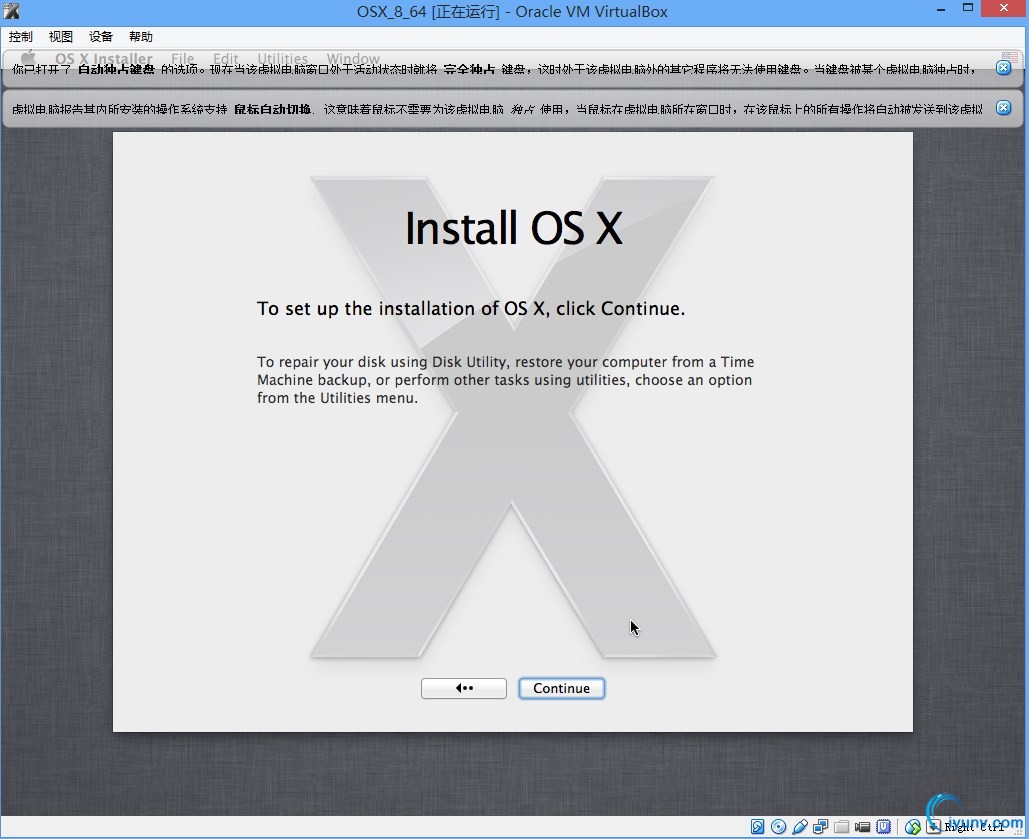The width and height of the screenshot is (1029, 839).
Task: Close the VirtualBox window
Action: click(1004, 8)
